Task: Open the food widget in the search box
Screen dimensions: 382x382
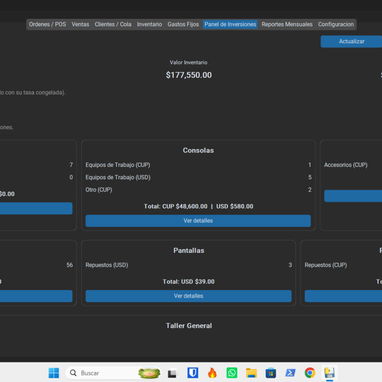Action: pyautogui.click(x=149, y=373)
